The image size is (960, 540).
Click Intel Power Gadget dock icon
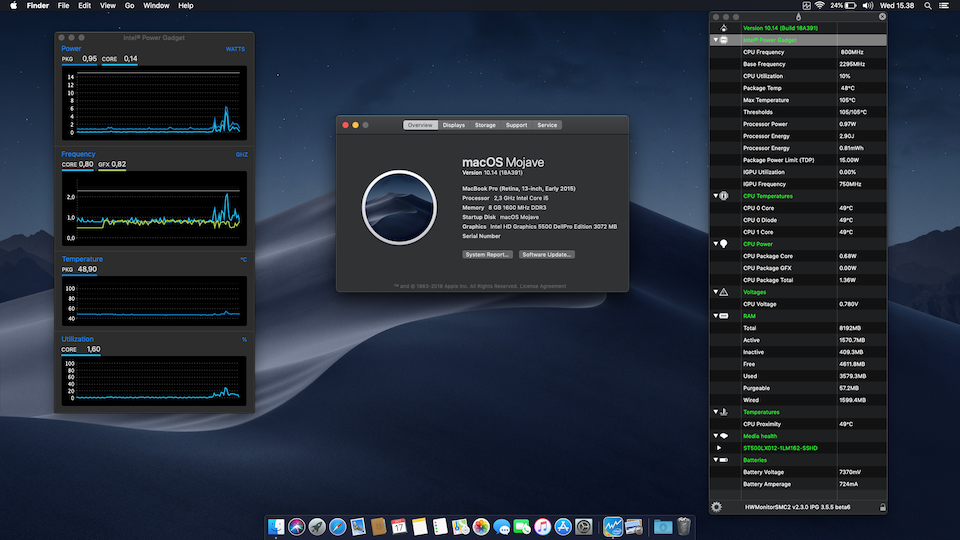click(x=613, y=527)
